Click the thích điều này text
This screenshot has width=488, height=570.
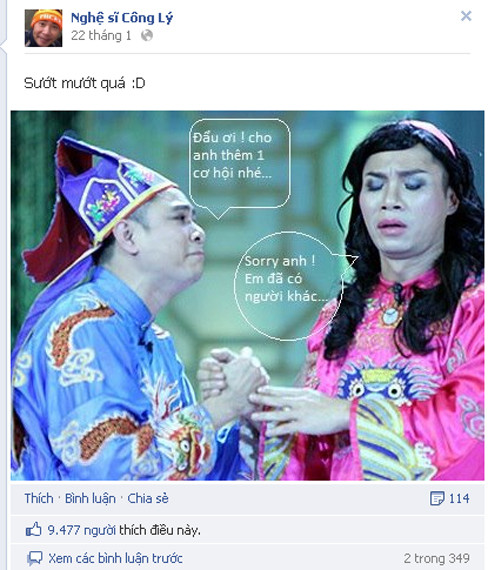(x=160, y=530)
